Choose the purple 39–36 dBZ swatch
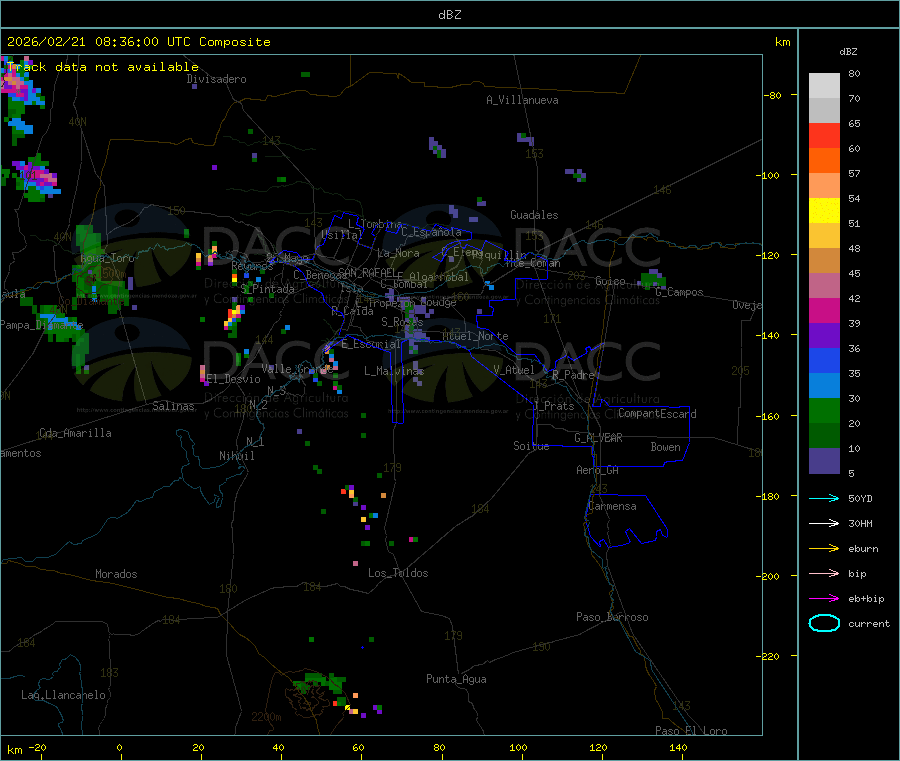 824,336
